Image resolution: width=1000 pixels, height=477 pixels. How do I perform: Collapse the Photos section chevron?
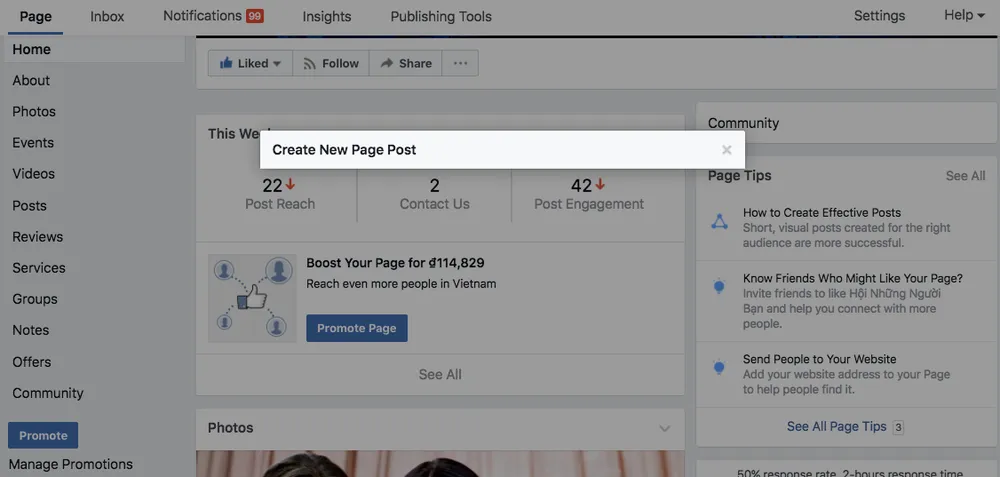(665, 428)
